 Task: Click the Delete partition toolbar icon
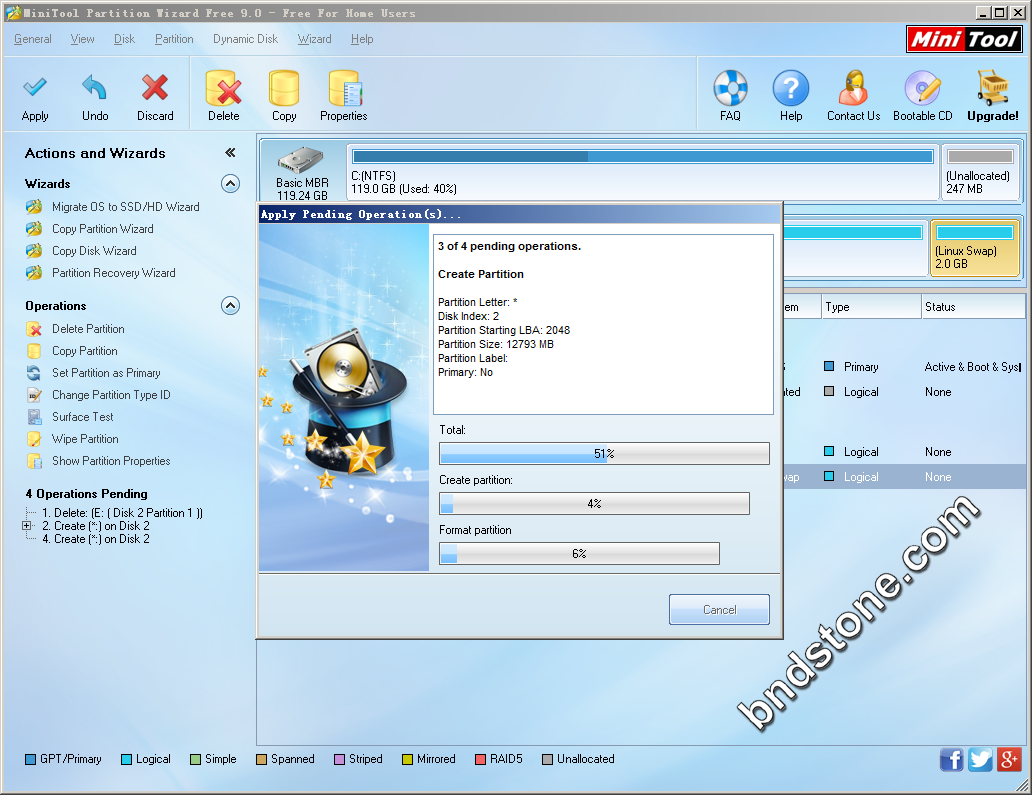(x=223, y=88)
